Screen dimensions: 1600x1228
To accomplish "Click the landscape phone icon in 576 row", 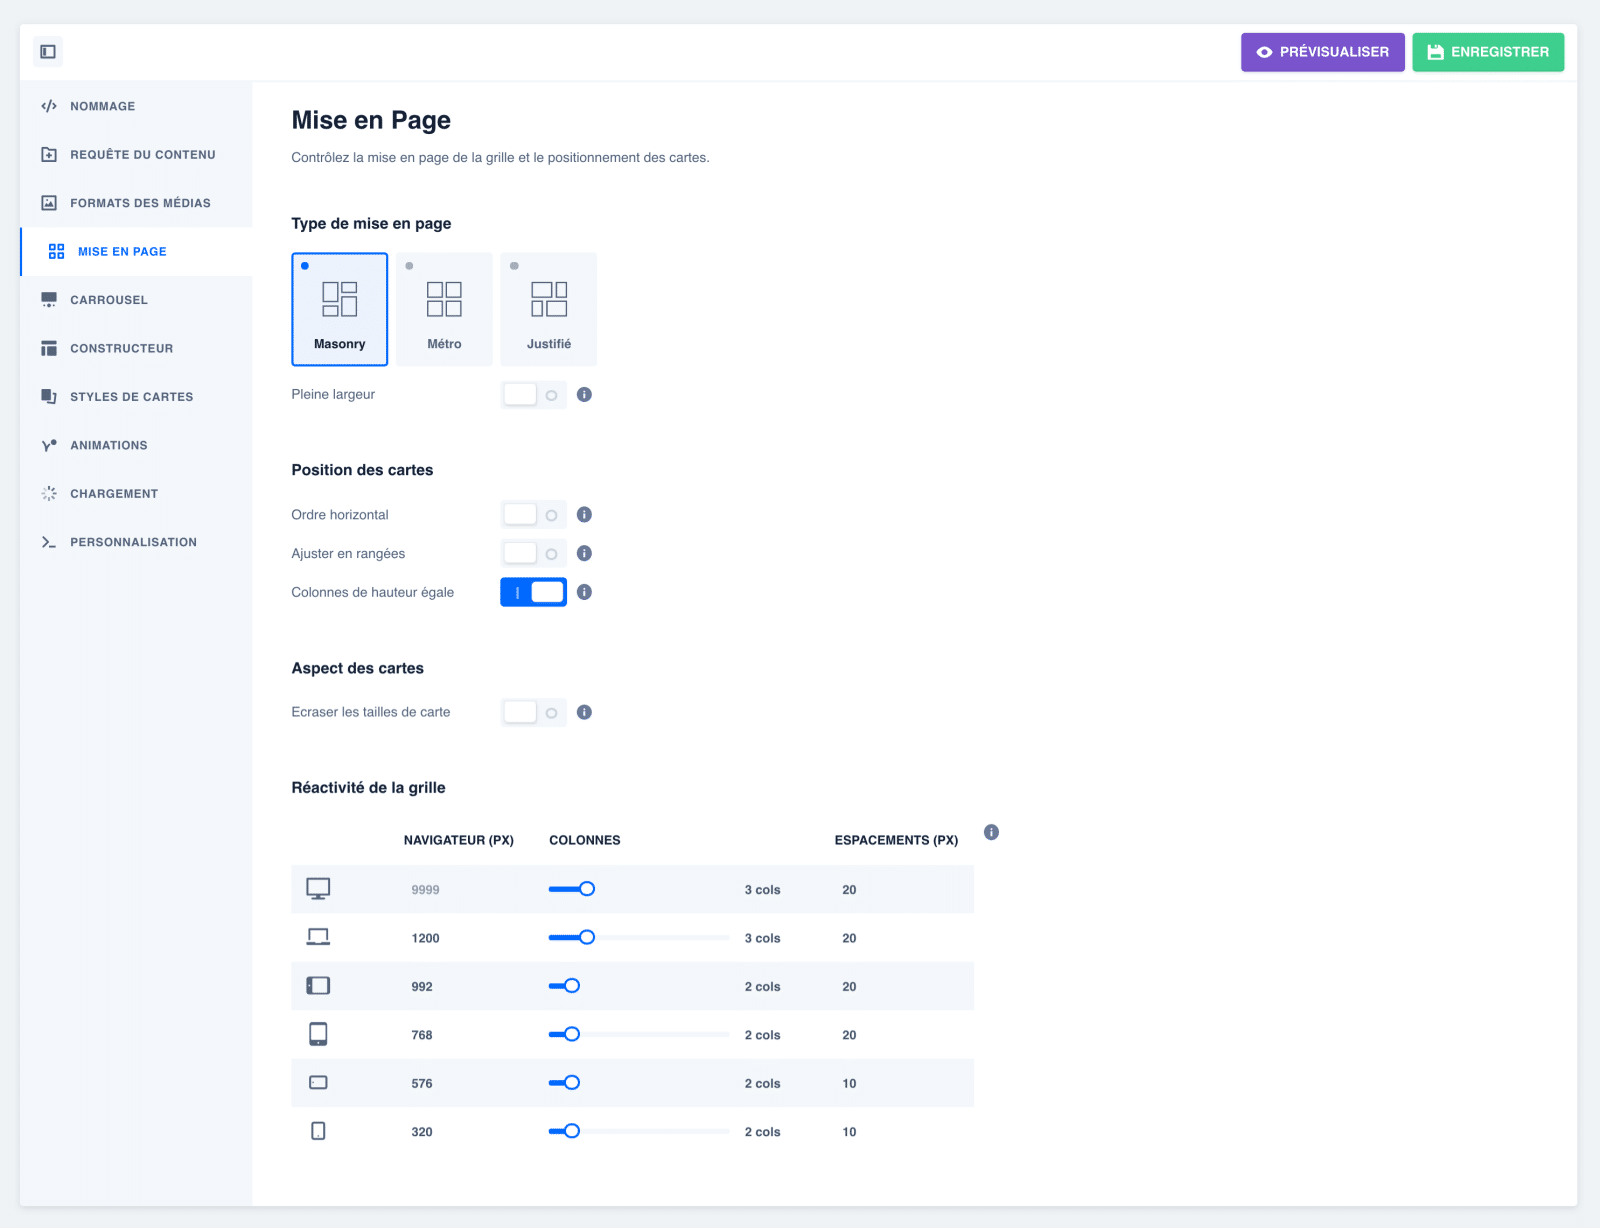I will click(x=318, y=1083).
